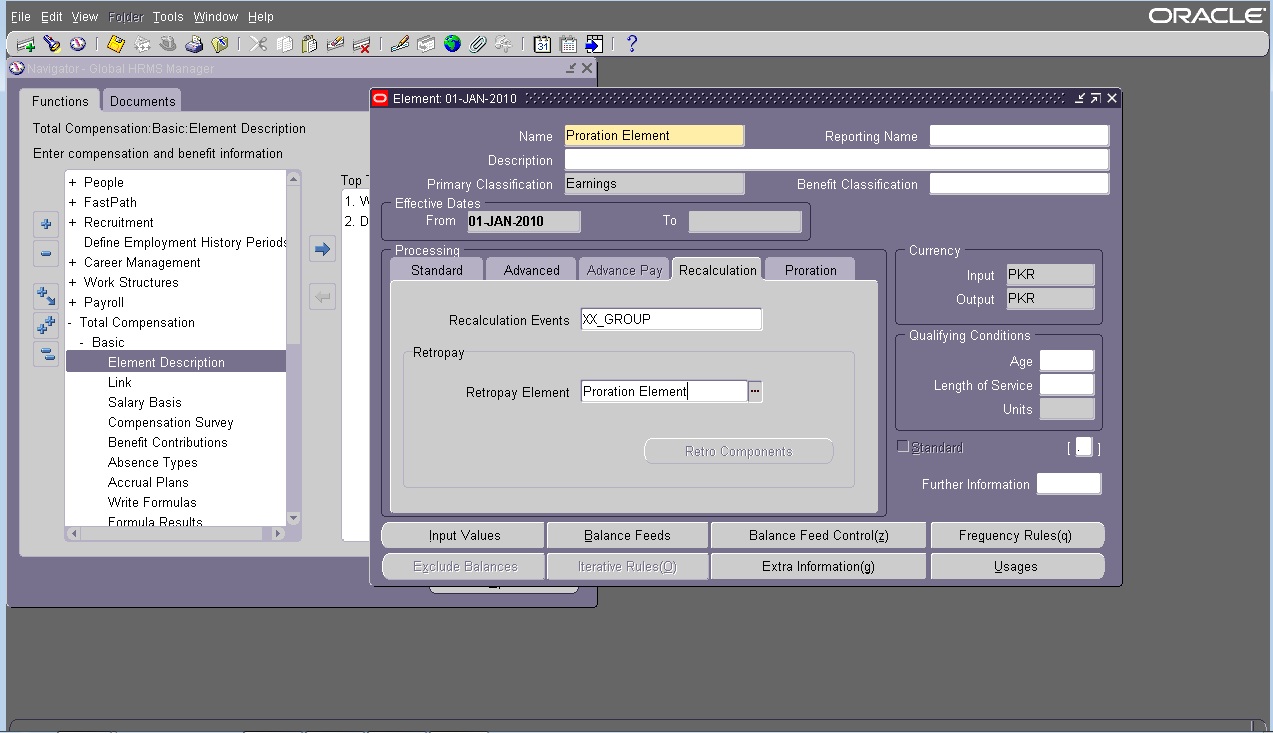
Task: Click the Close Form folder toolbar icon
Action: click(x=220, y=44)
